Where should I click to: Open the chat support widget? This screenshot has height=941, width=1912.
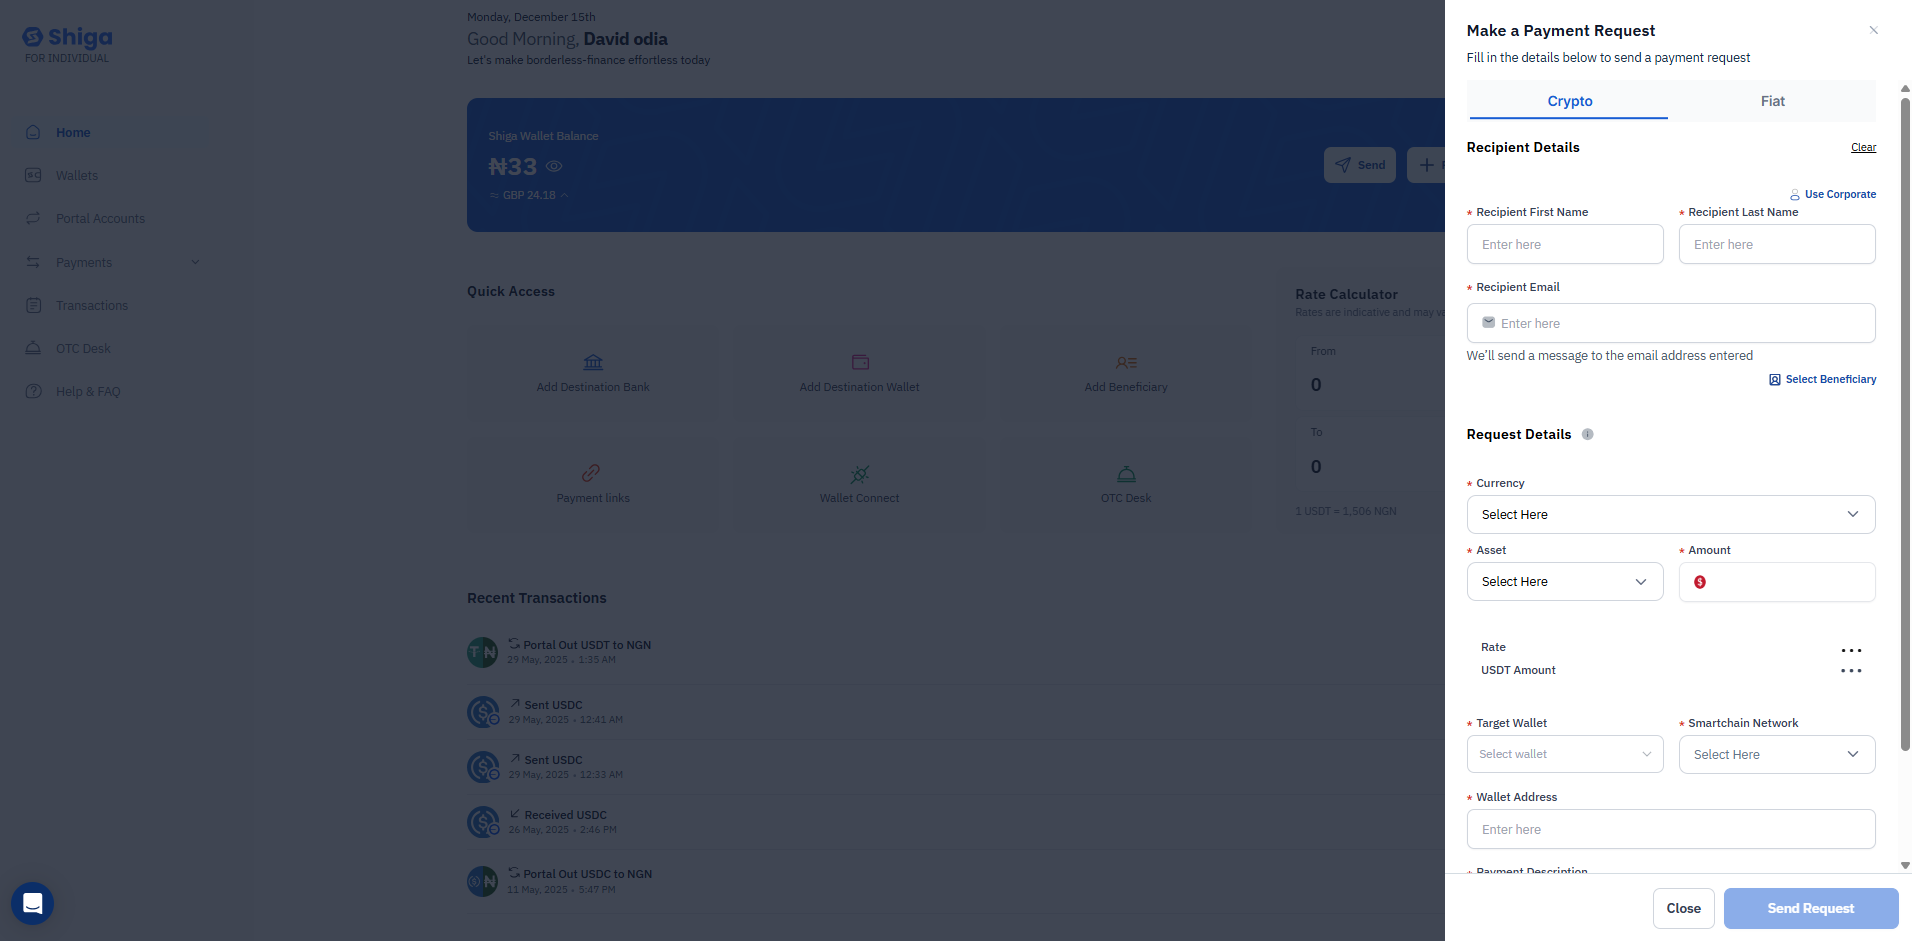32,903
